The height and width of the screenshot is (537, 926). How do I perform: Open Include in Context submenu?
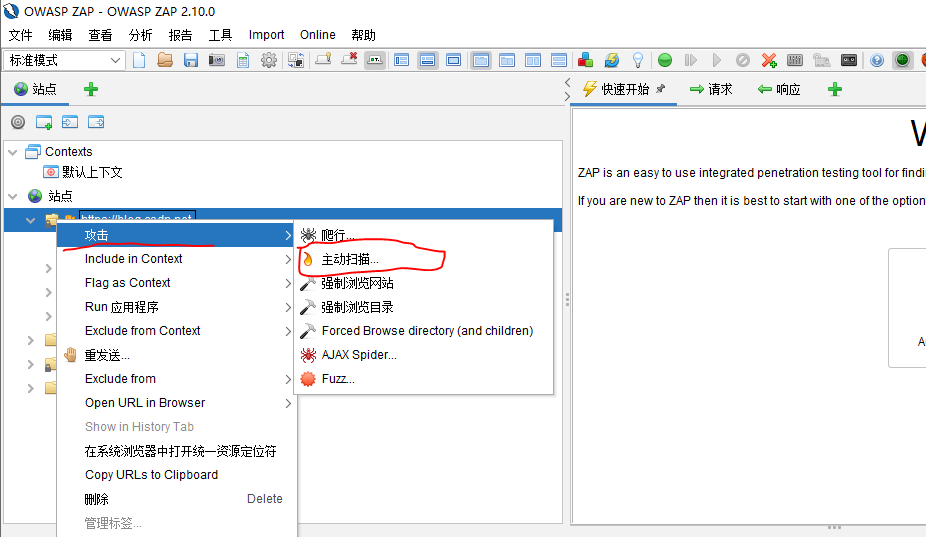tap(177, 259)
